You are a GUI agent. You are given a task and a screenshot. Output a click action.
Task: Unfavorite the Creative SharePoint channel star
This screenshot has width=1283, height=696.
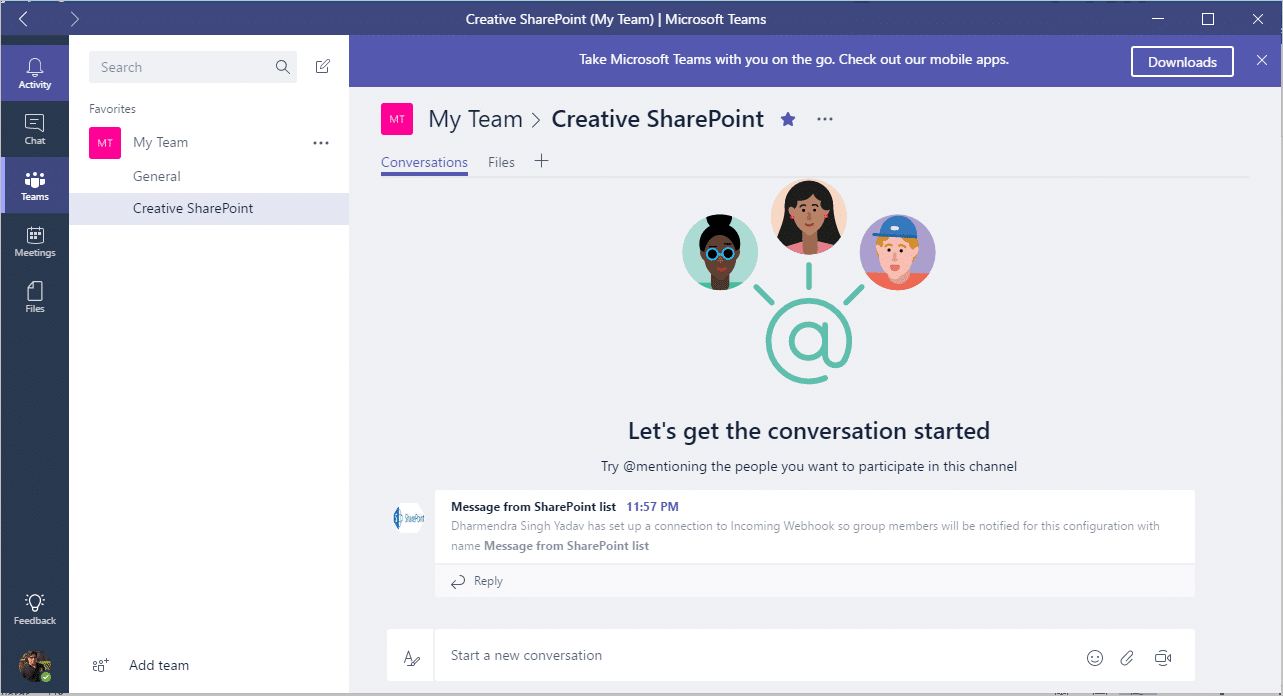pyautogui.click(x=788, y=120)
